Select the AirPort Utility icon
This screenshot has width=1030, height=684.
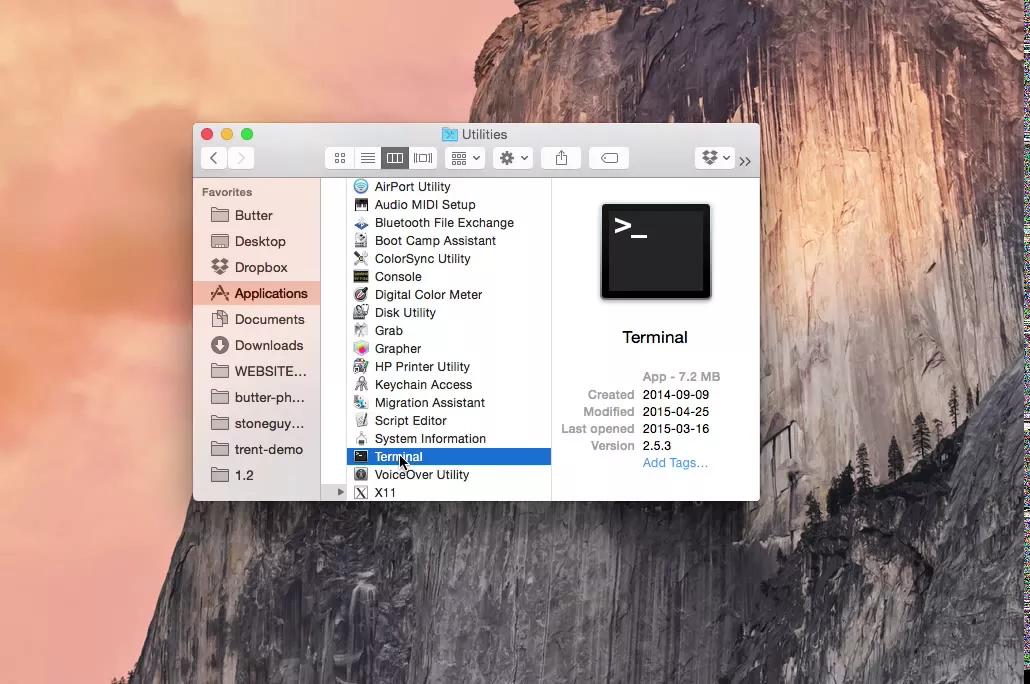tap(361, 187)
